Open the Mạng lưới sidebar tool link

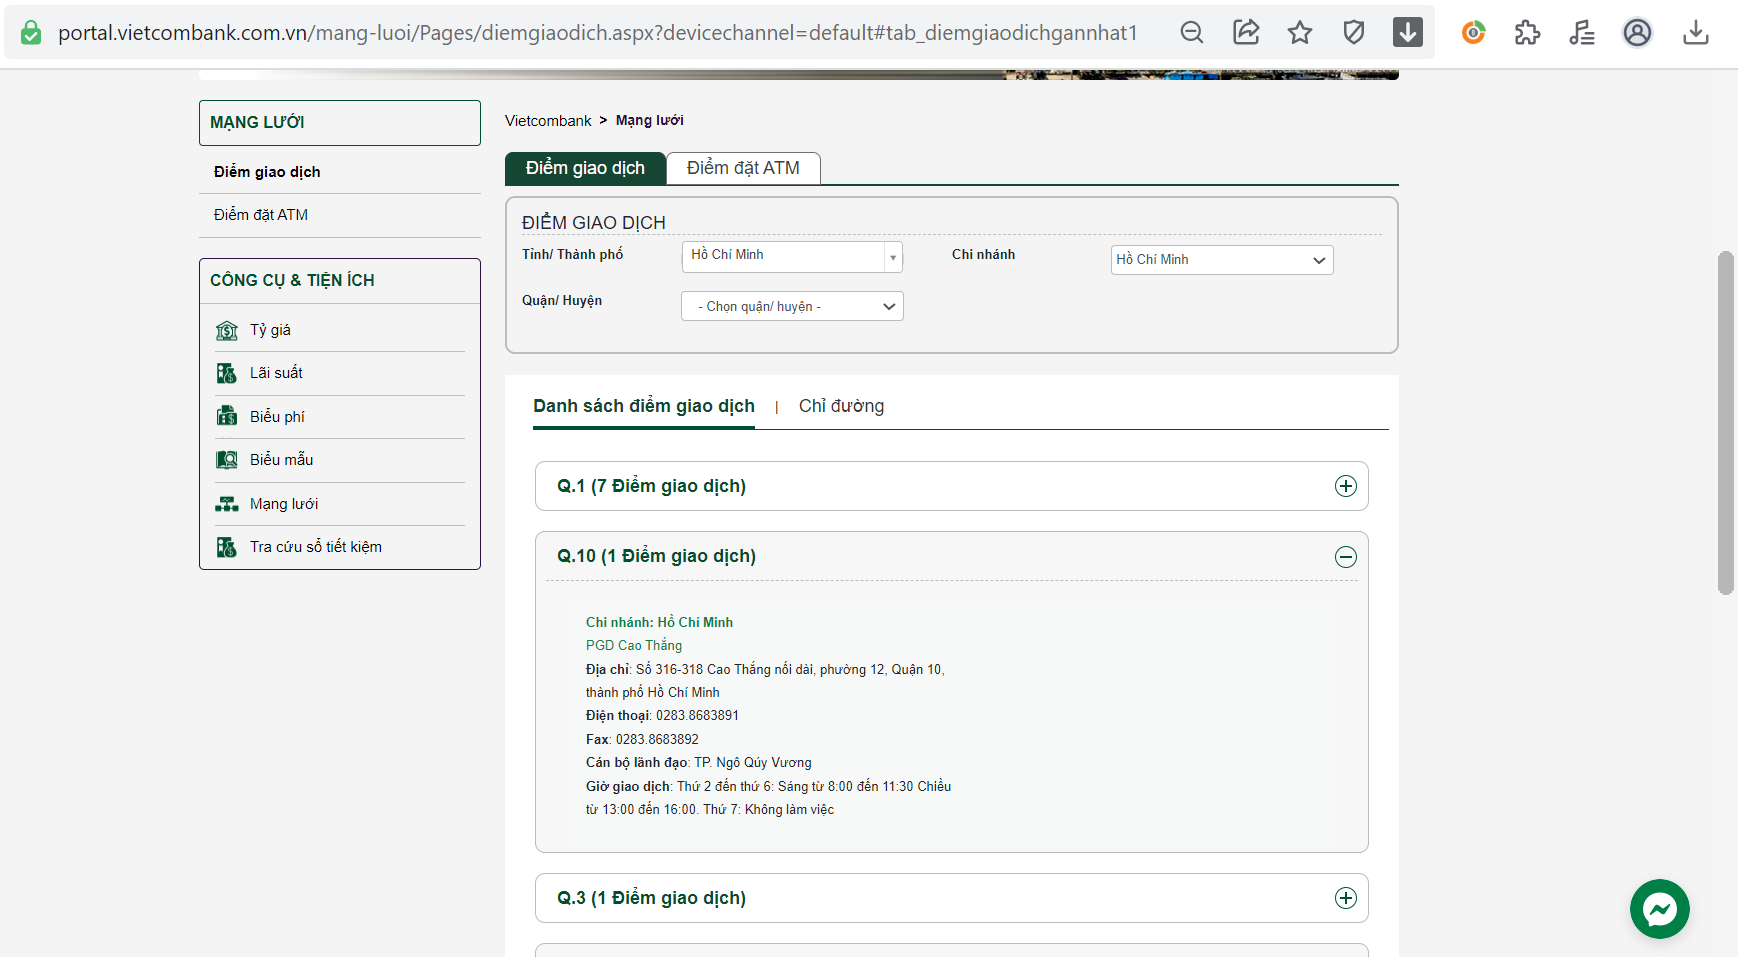[x=284, y=504]
